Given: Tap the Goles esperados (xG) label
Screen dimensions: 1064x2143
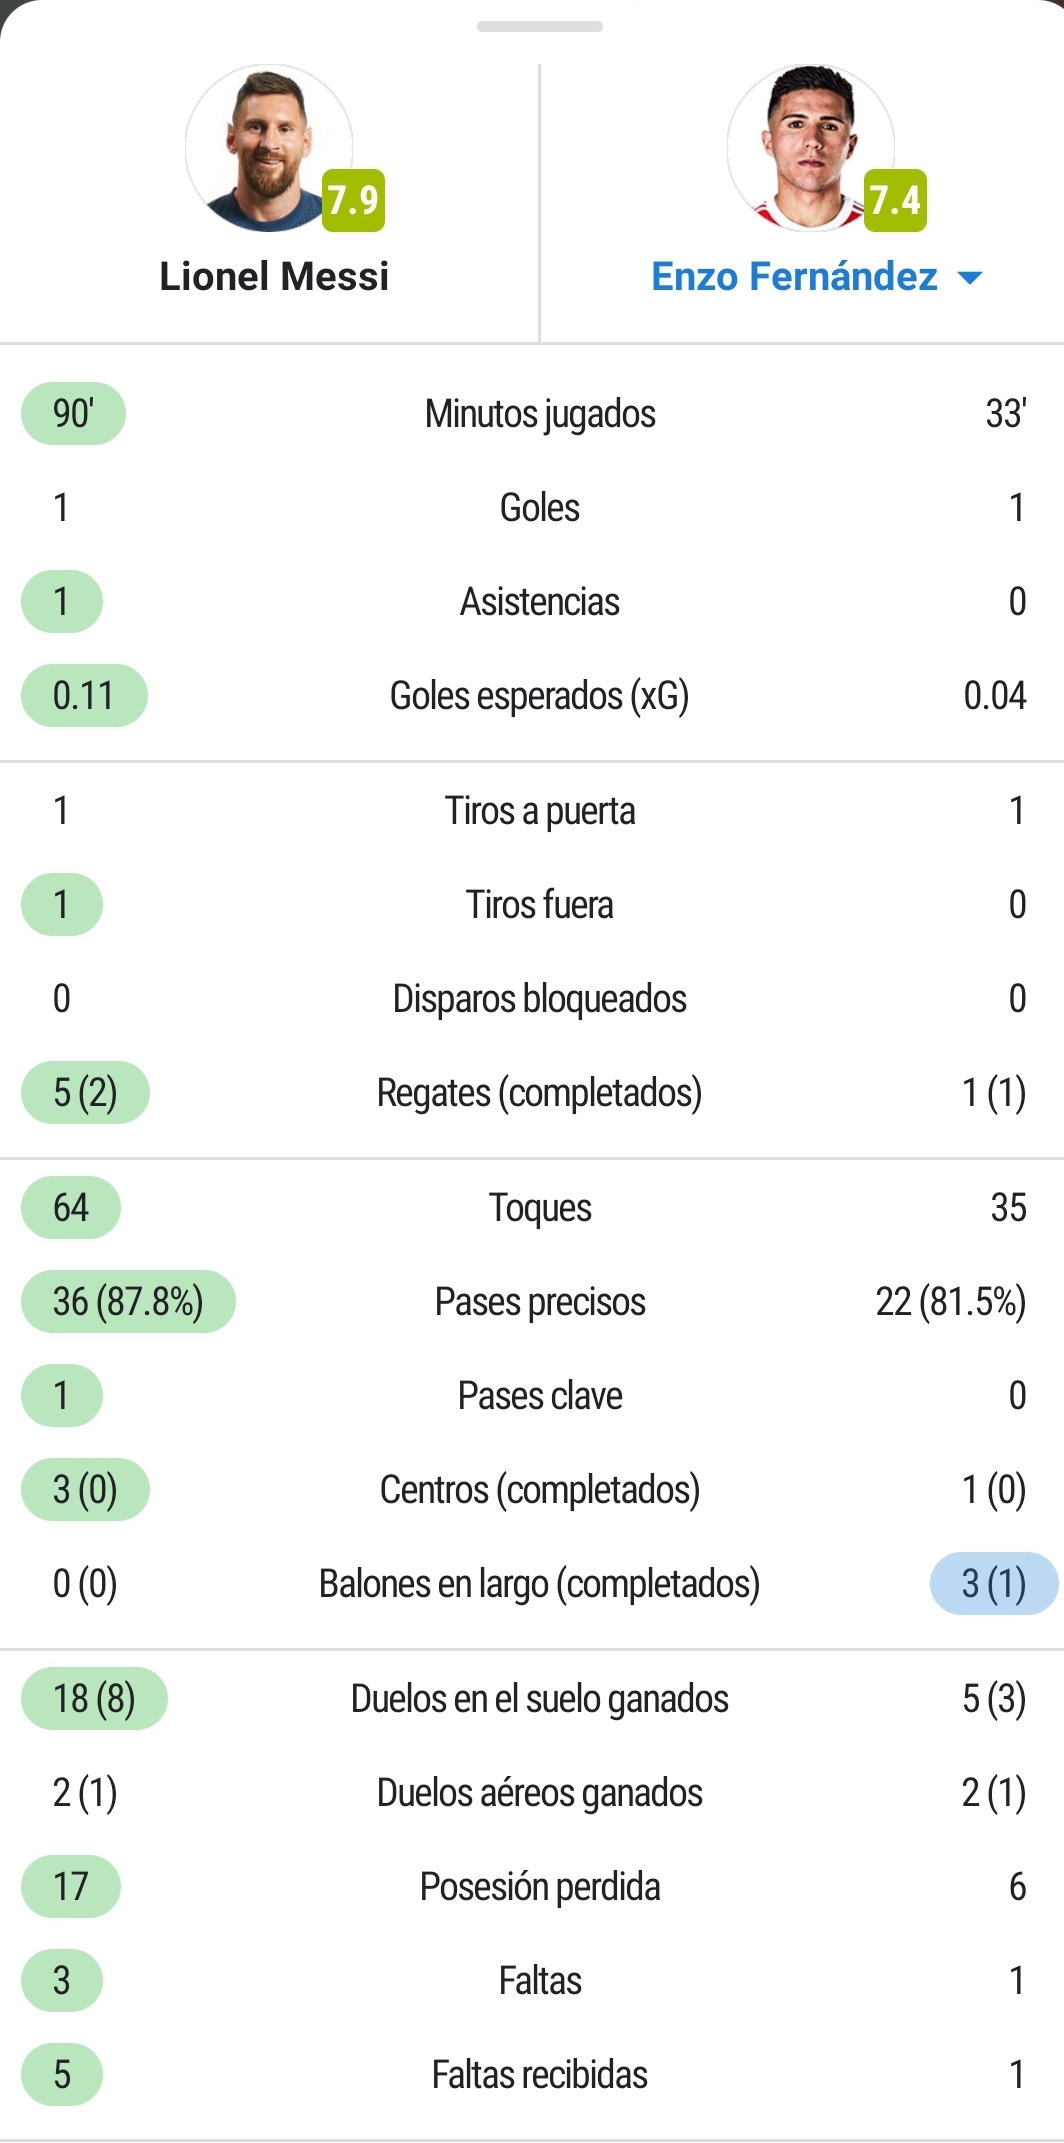Looking at the screenshot, I should [x=540, y=695].
